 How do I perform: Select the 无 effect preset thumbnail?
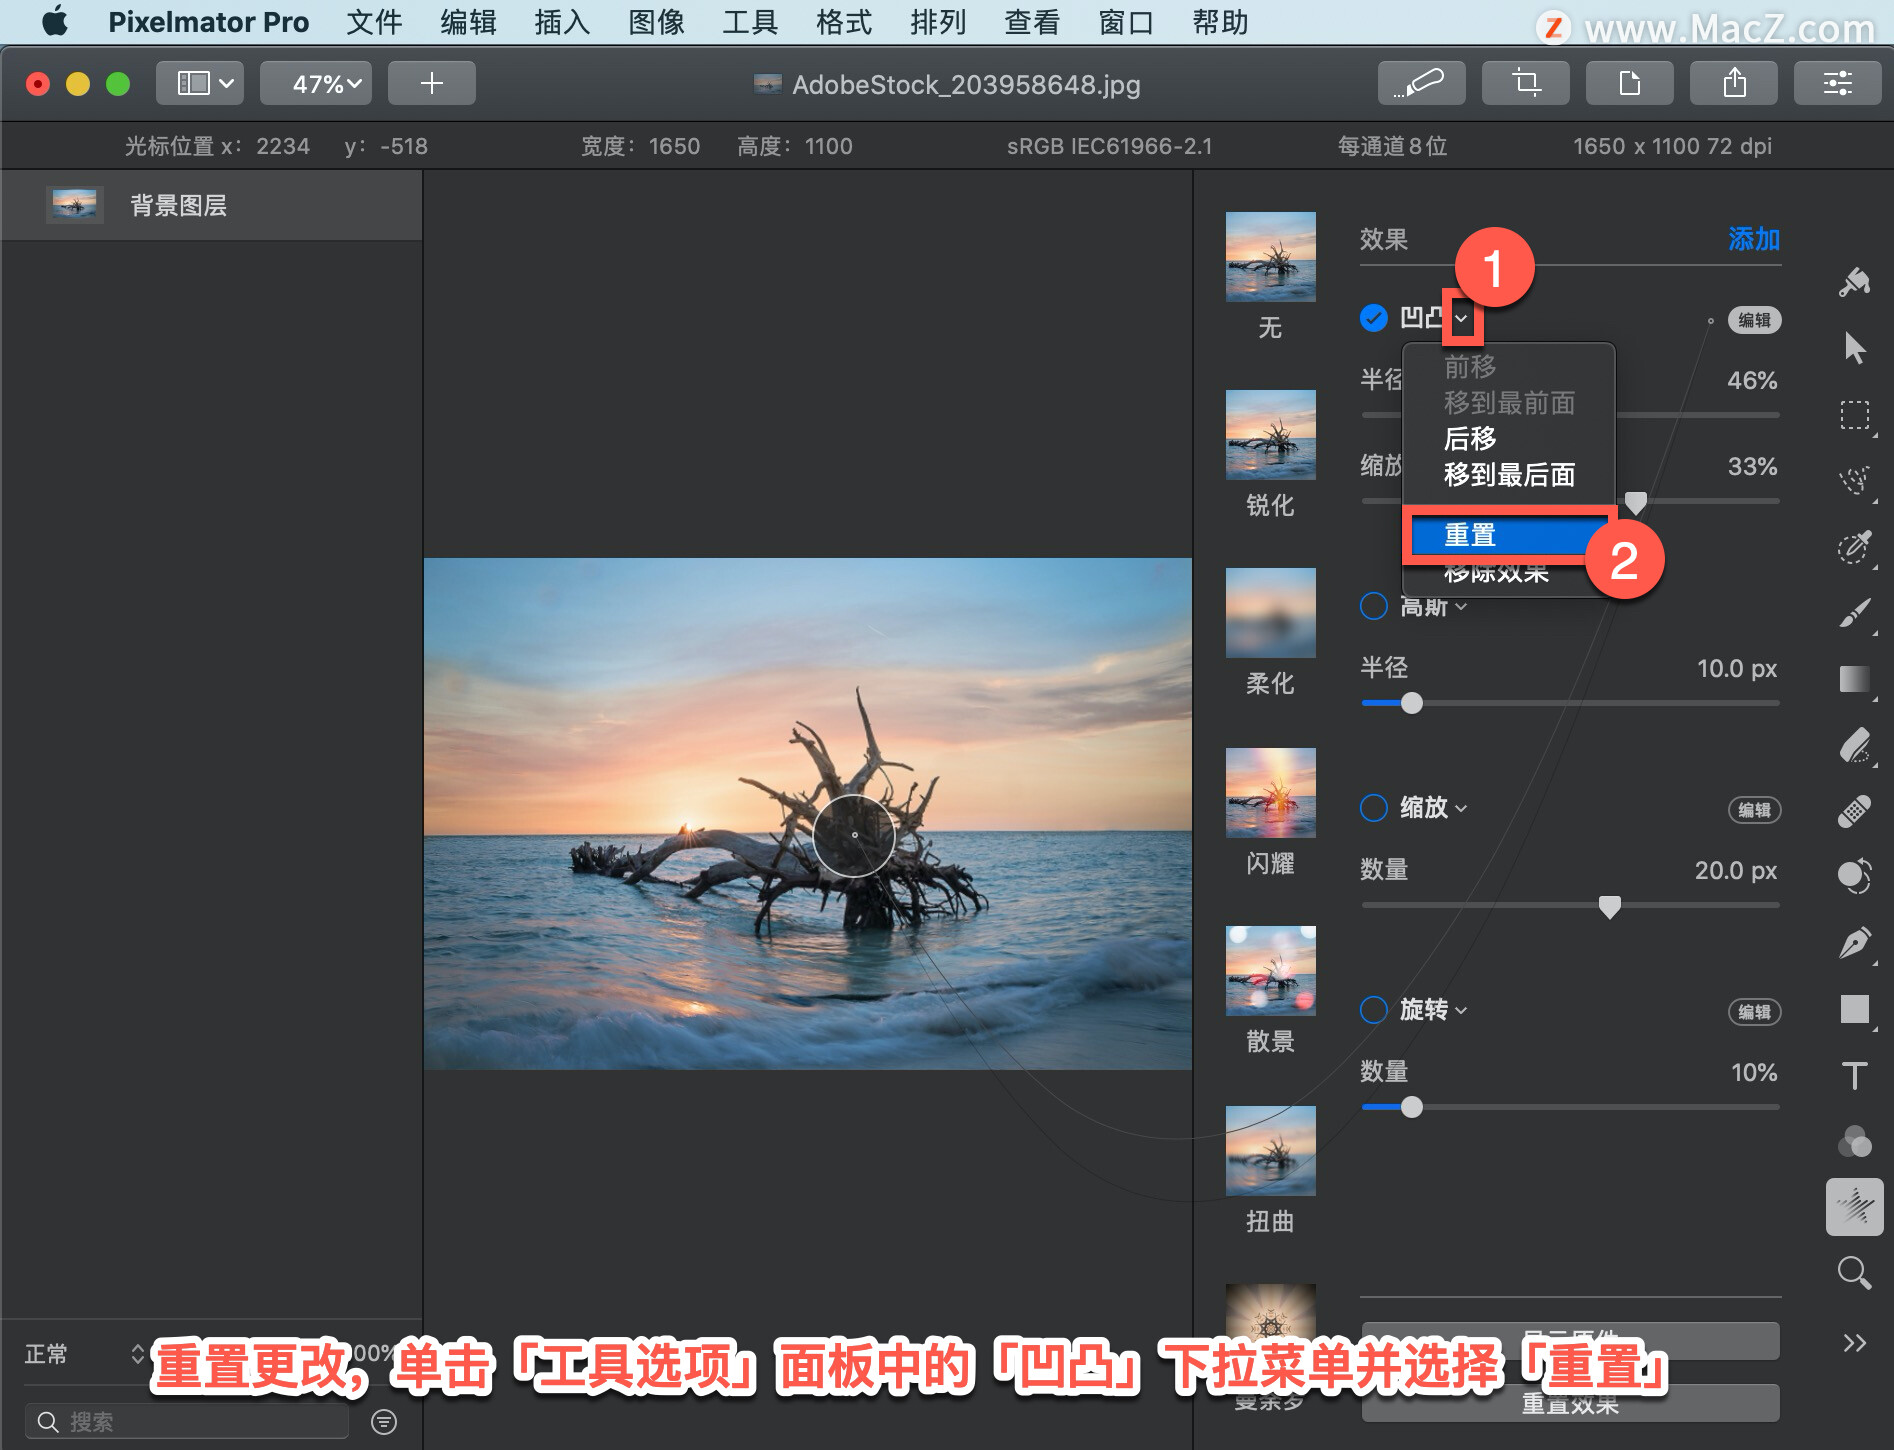(x=1270, y=257)
